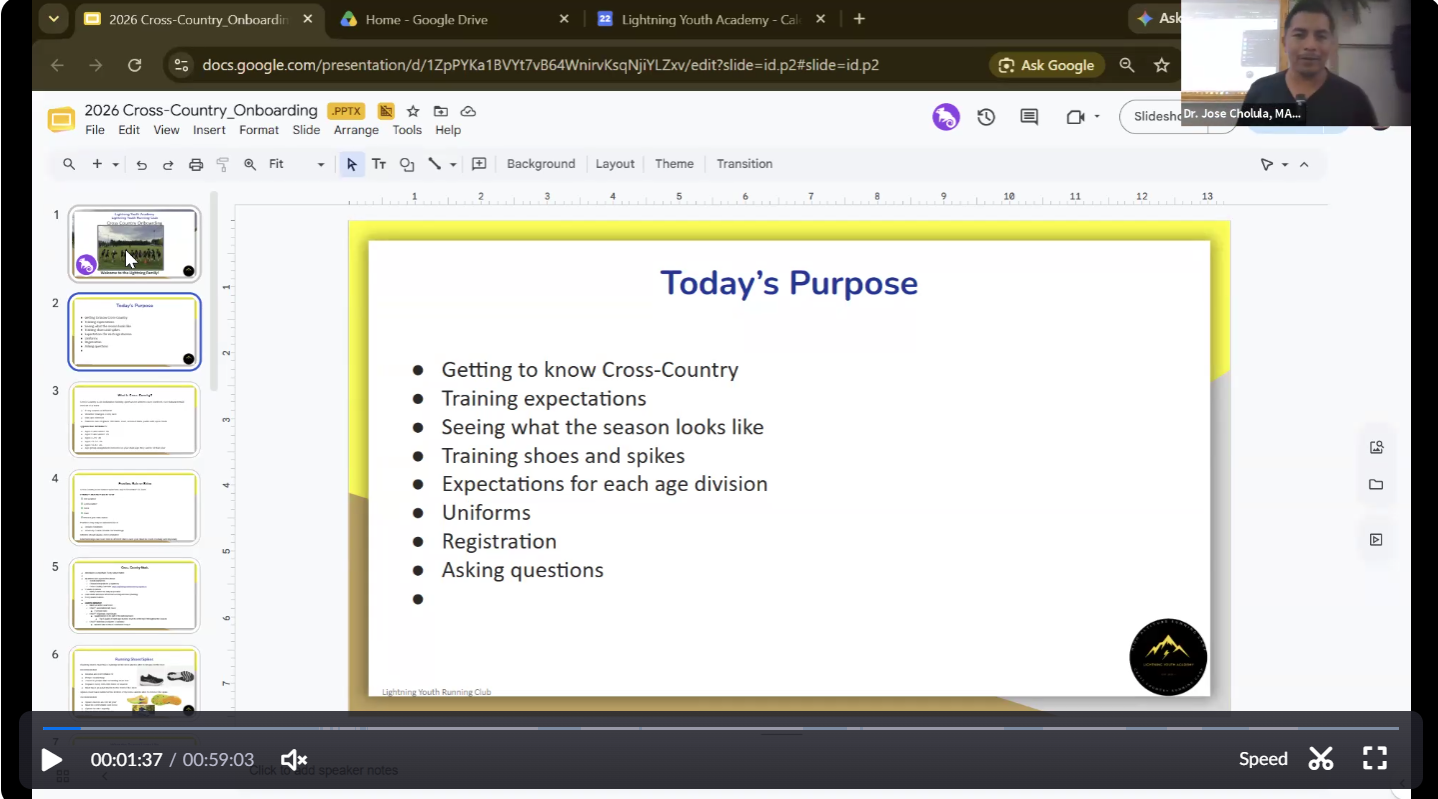
Task: Select the shape tool icon
Action: (407, 164)
